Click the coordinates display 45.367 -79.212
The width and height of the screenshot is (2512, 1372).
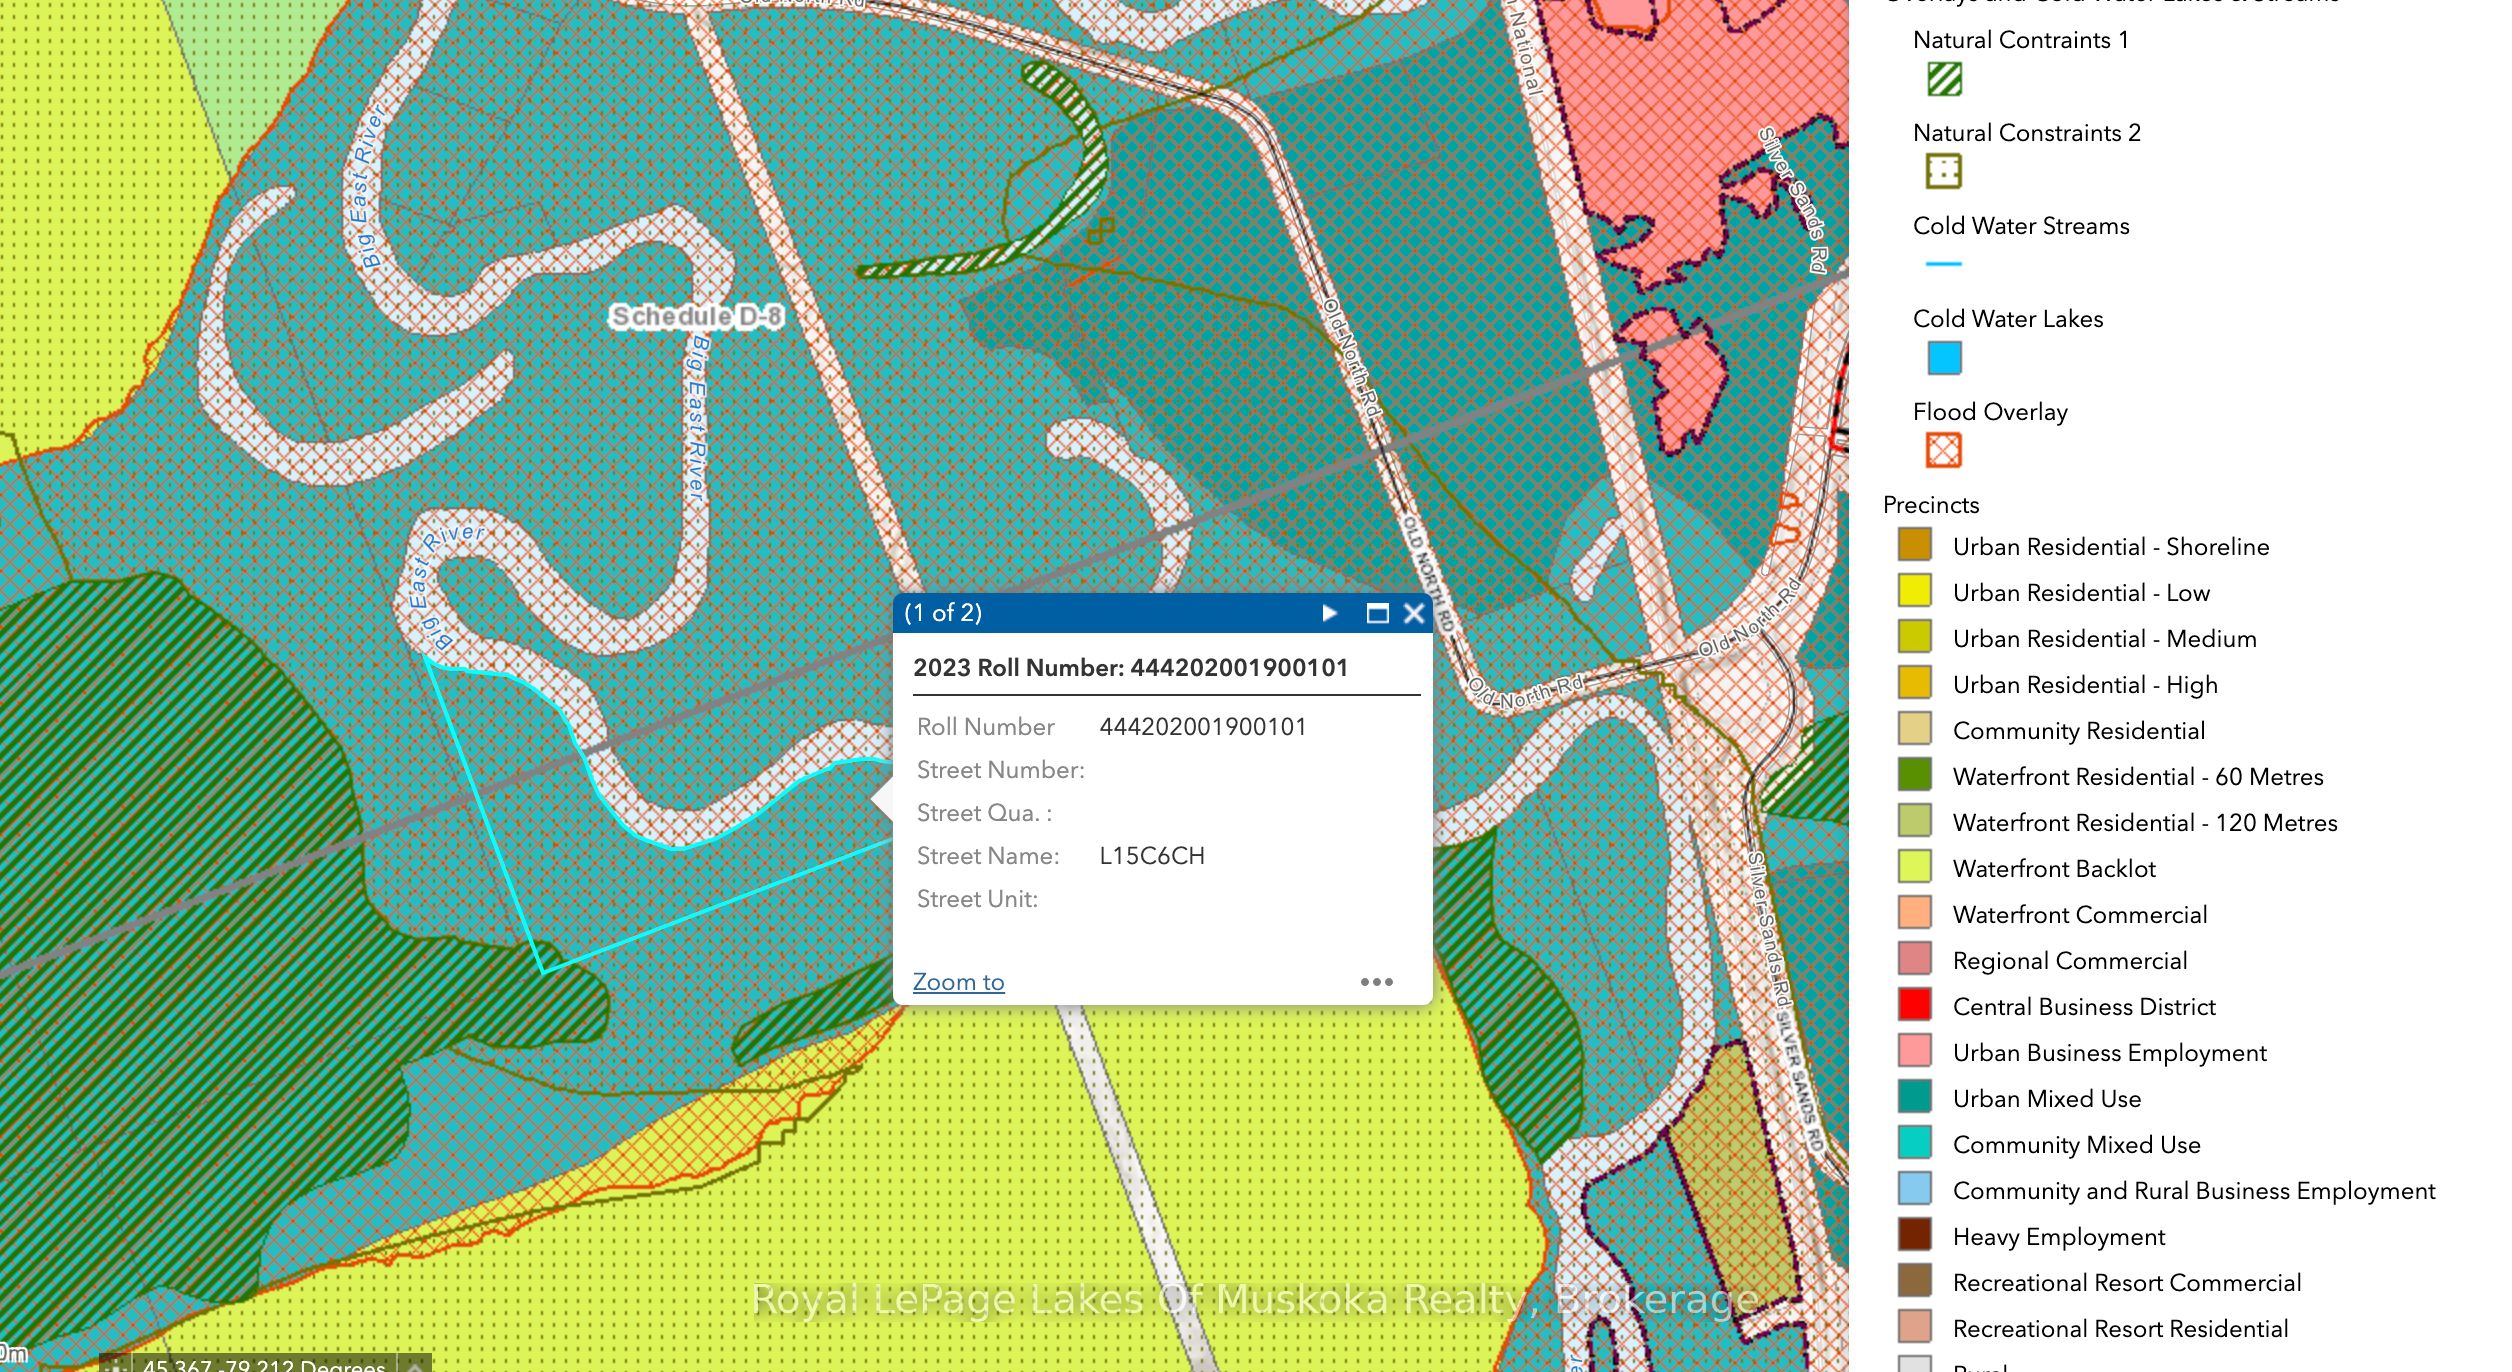point(264,1365)
